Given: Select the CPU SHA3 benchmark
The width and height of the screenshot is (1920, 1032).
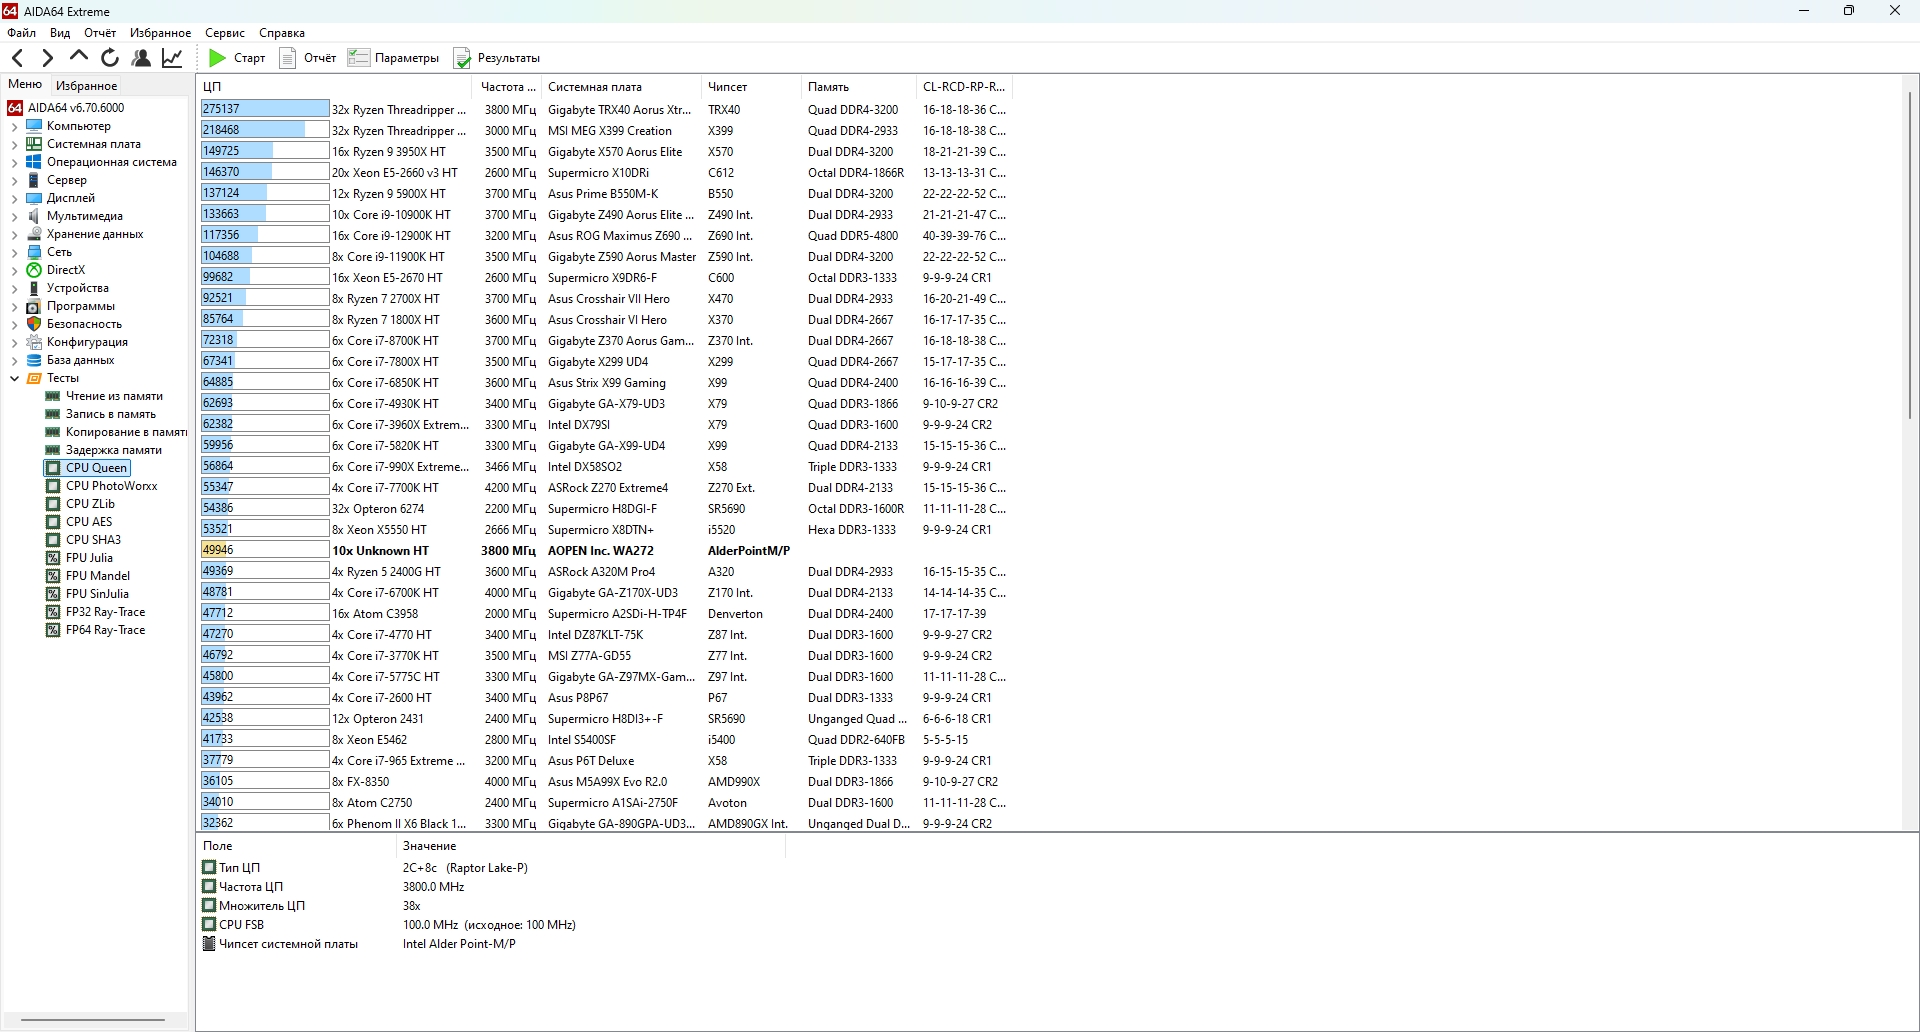Looking at the screenshot, I should pyautogui.click(x=93, y=540).
